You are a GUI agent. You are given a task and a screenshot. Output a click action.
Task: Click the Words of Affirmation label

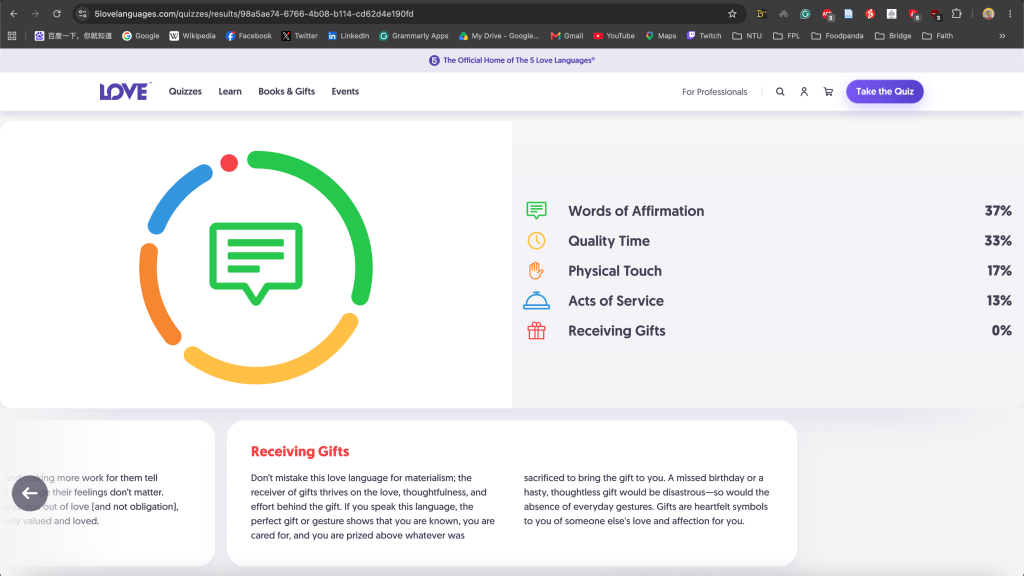click(636, 211)
